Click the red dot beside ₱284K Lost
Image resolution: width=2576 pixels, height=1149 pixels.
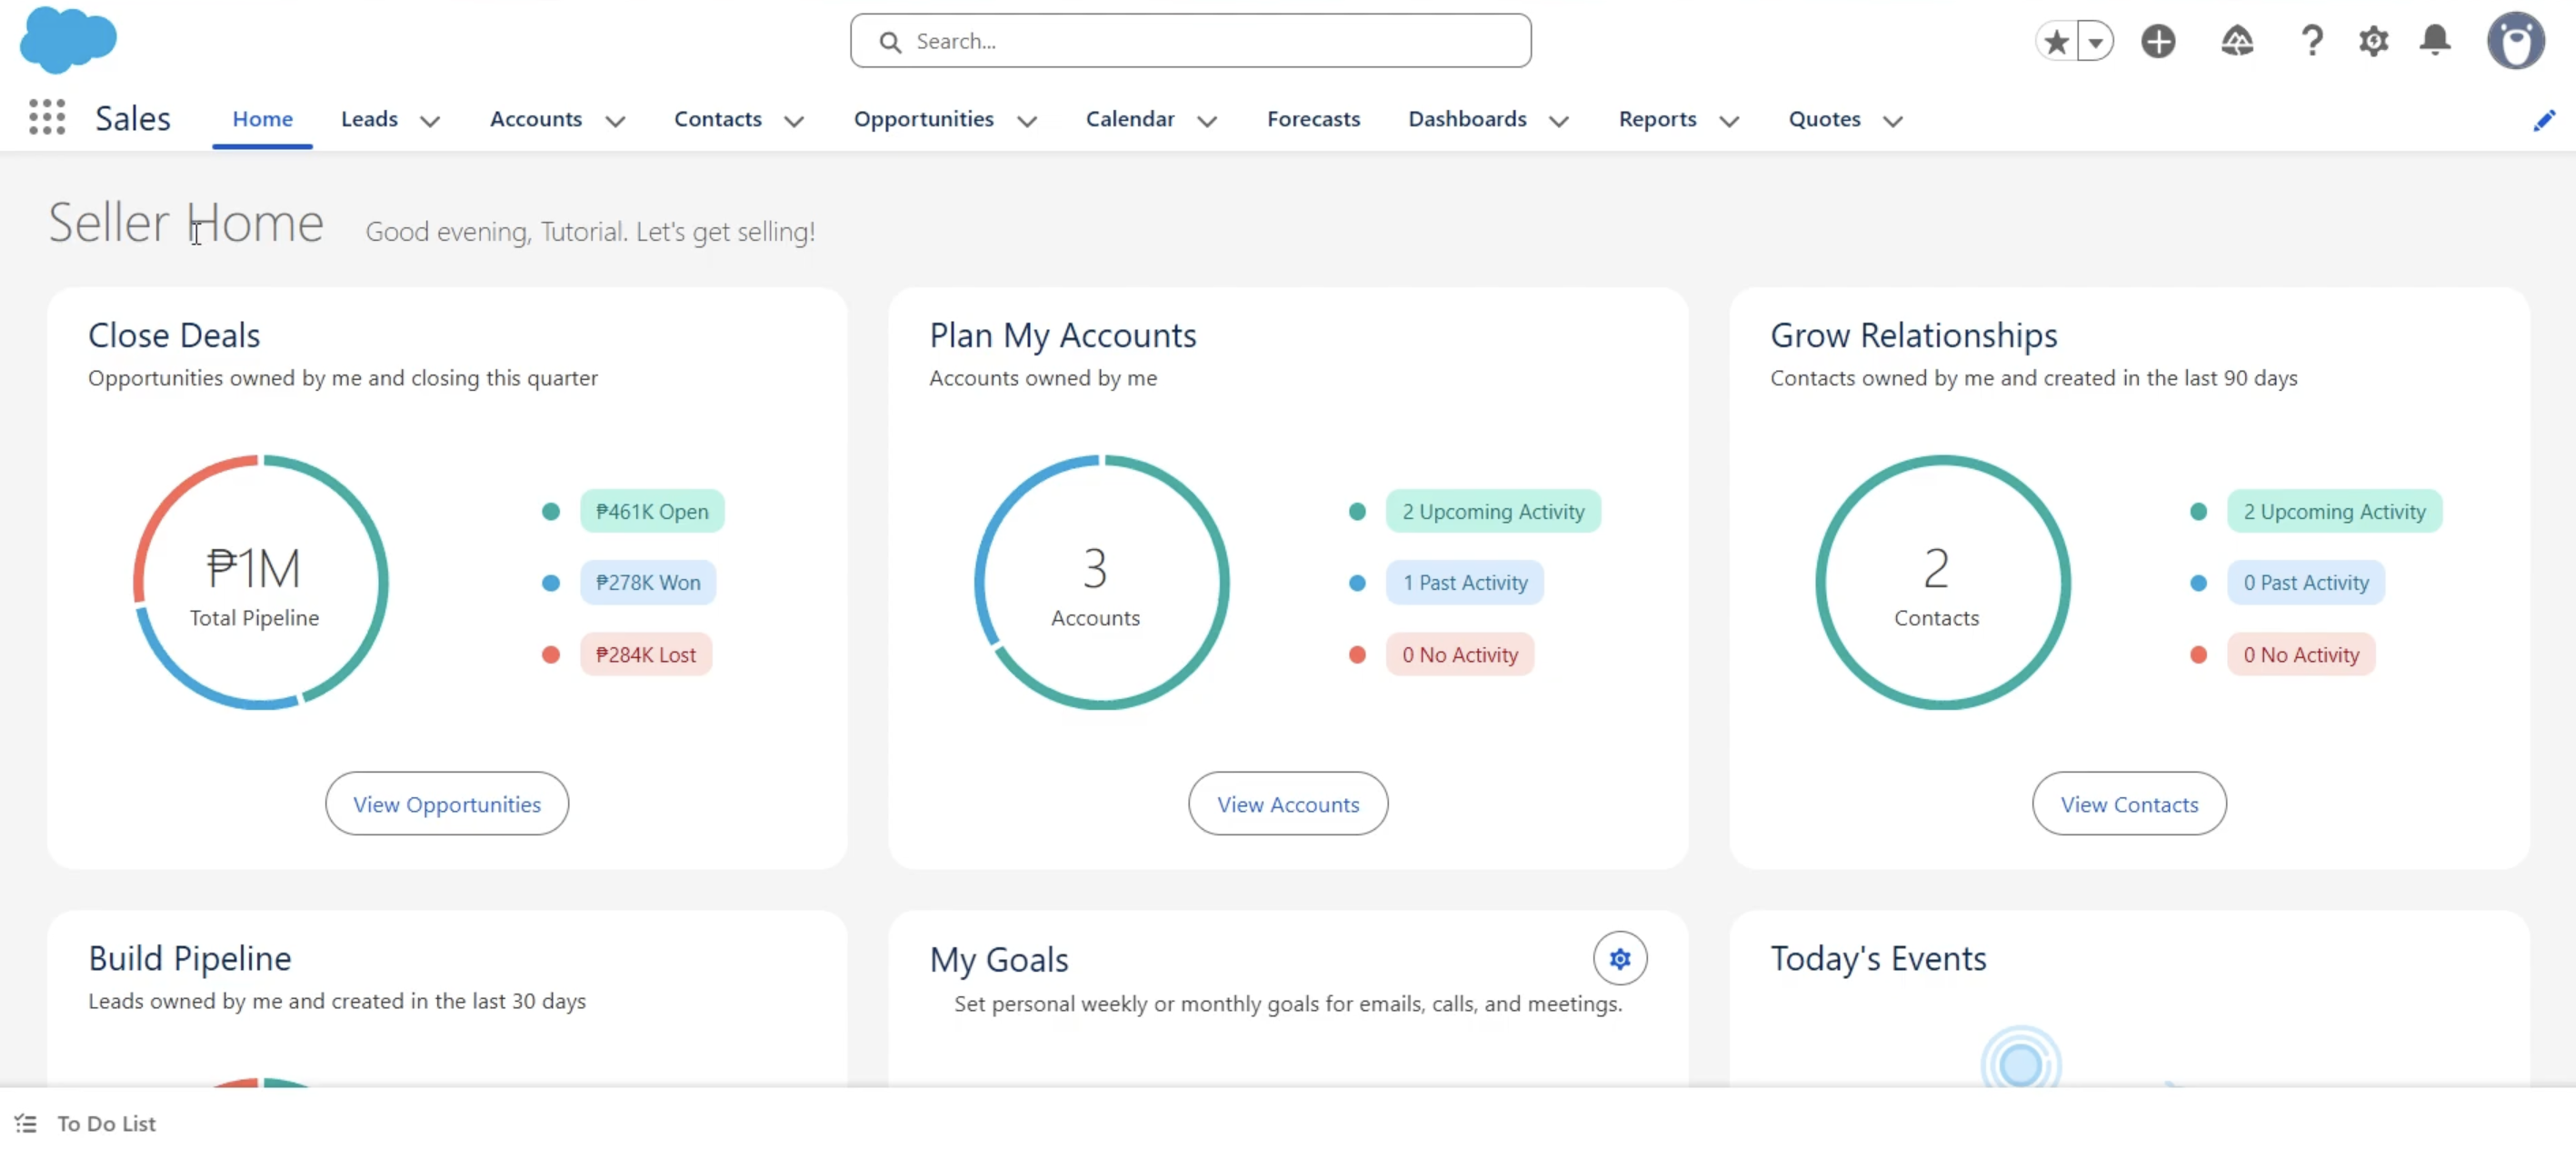click(551, 654)
